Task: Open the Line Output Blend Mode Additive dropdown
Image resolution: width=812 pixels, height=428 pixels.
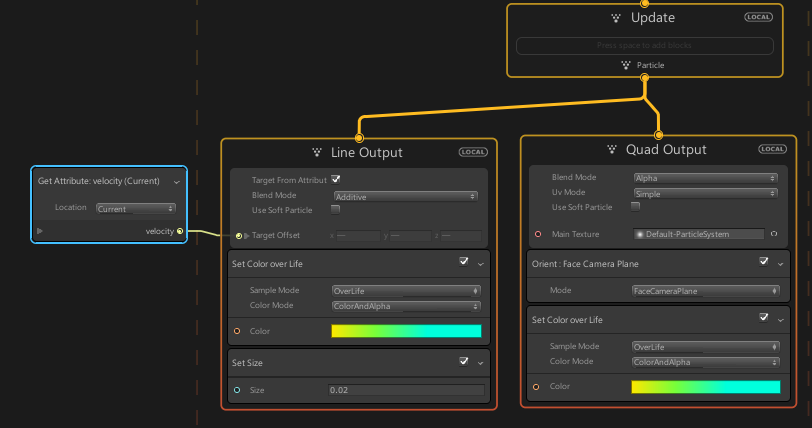Action: [x=405, y=197]
